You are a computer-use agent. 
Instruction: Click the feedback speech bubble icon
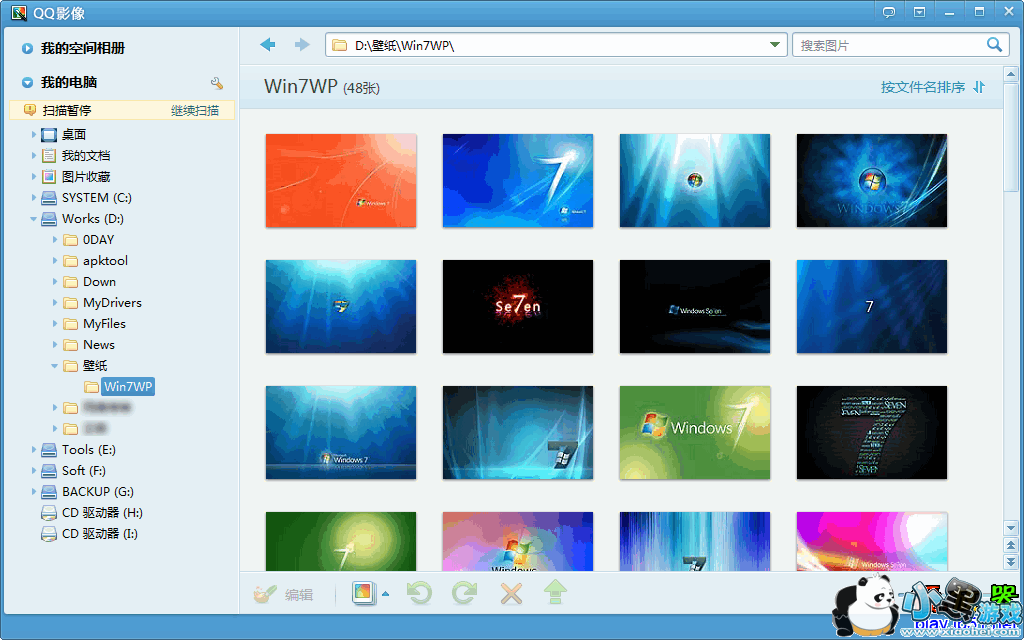889,12
